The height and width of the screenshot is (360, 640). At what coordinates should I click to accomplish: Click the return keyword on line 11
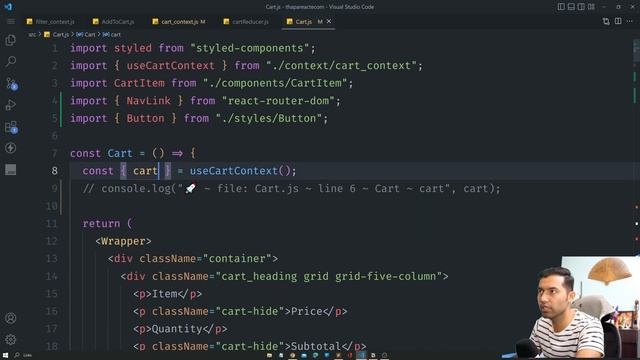pos(101,224)
